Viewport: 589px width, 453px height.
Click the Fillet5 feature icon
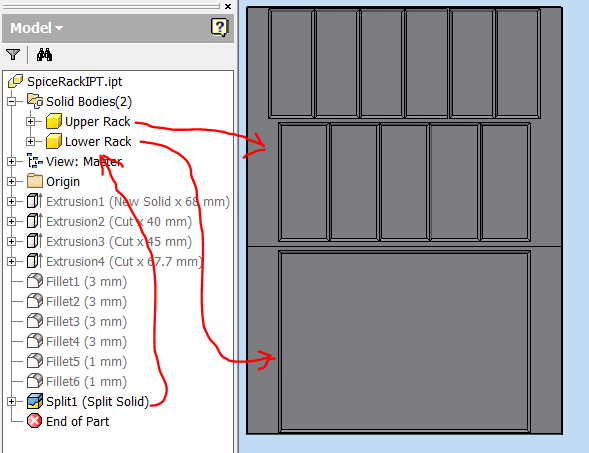click(x=35, y=361)
